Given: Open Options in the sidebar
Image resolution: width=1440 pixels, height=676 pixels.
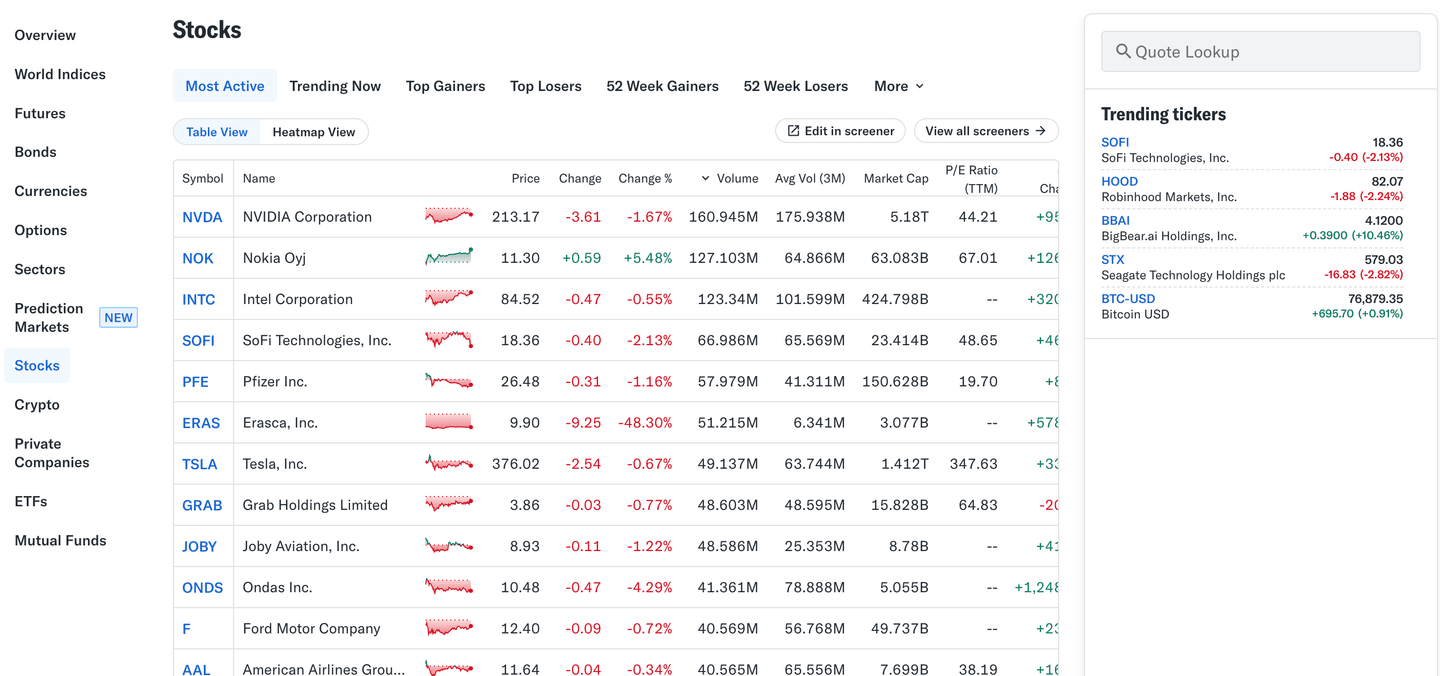Looking at the screenshot, I should click(x=40, y=230).
